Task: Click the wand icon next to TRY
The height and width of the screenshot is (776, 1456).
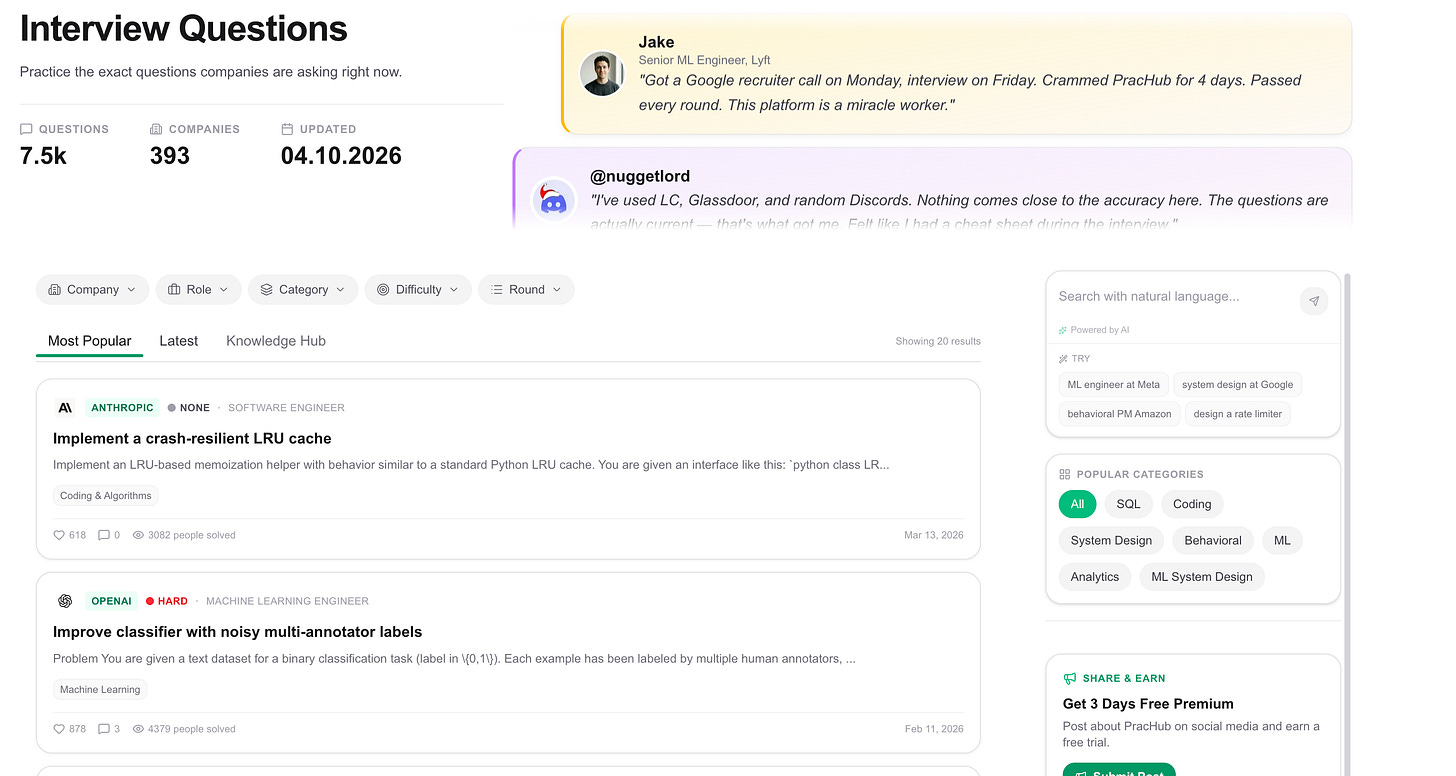Action: [x=1063, y=358]
